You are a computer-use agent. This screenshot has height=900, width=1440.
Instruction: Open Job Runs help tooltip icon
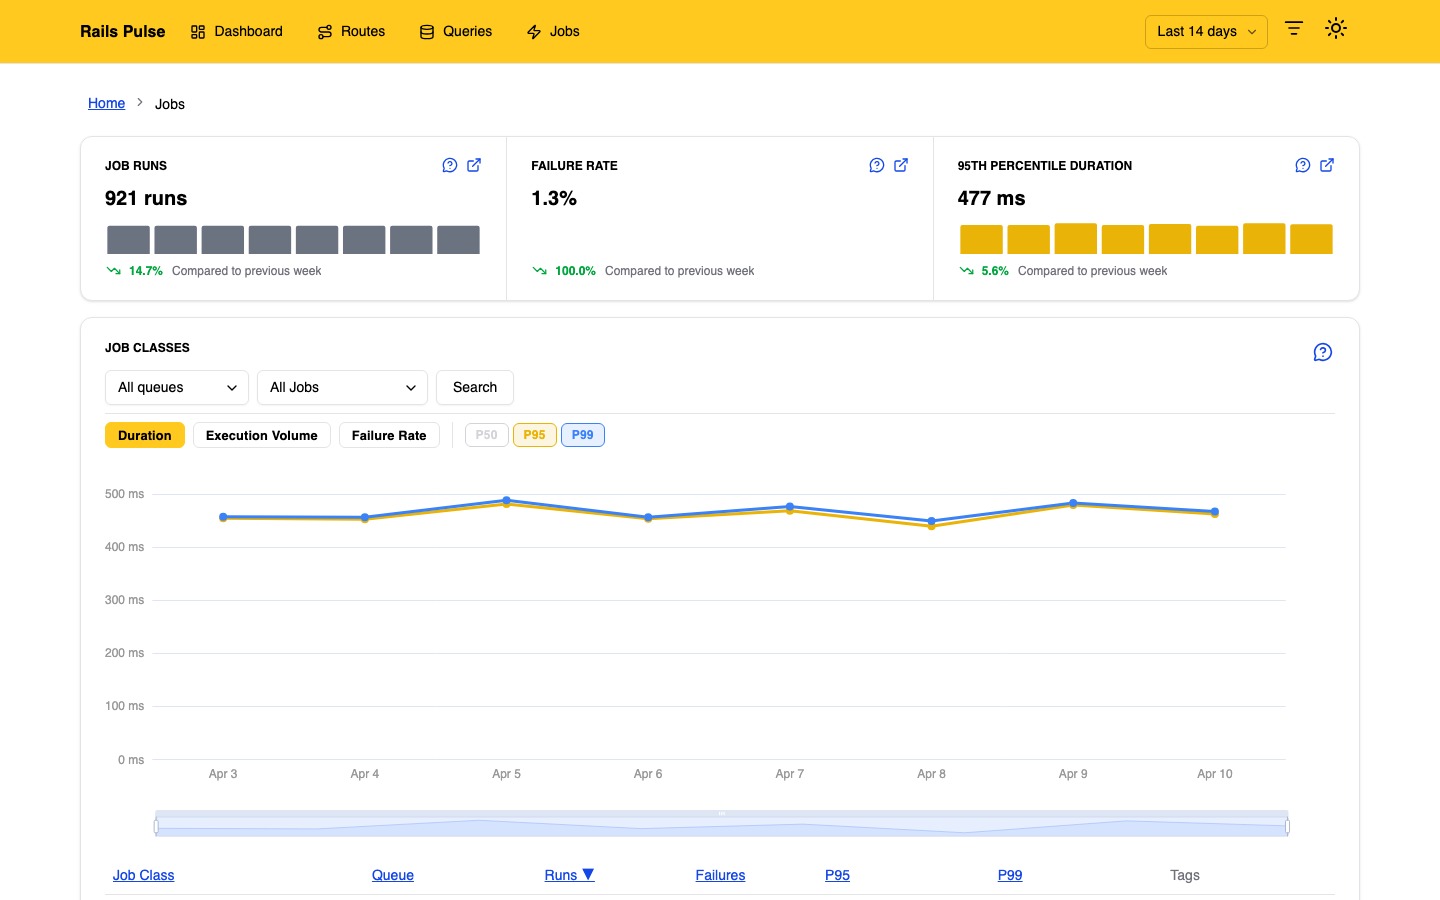pyautogui.click(x=449, y=165)
